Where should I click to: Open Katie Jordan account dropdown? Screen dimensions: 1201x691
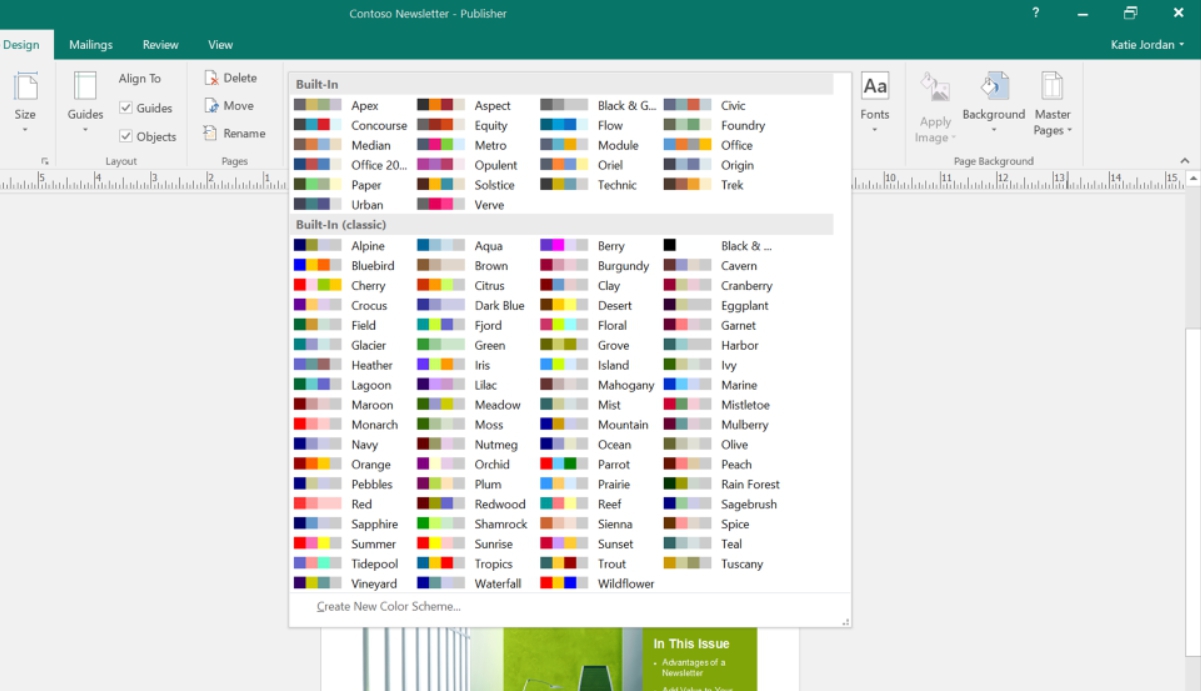(x=1147, y=45)
